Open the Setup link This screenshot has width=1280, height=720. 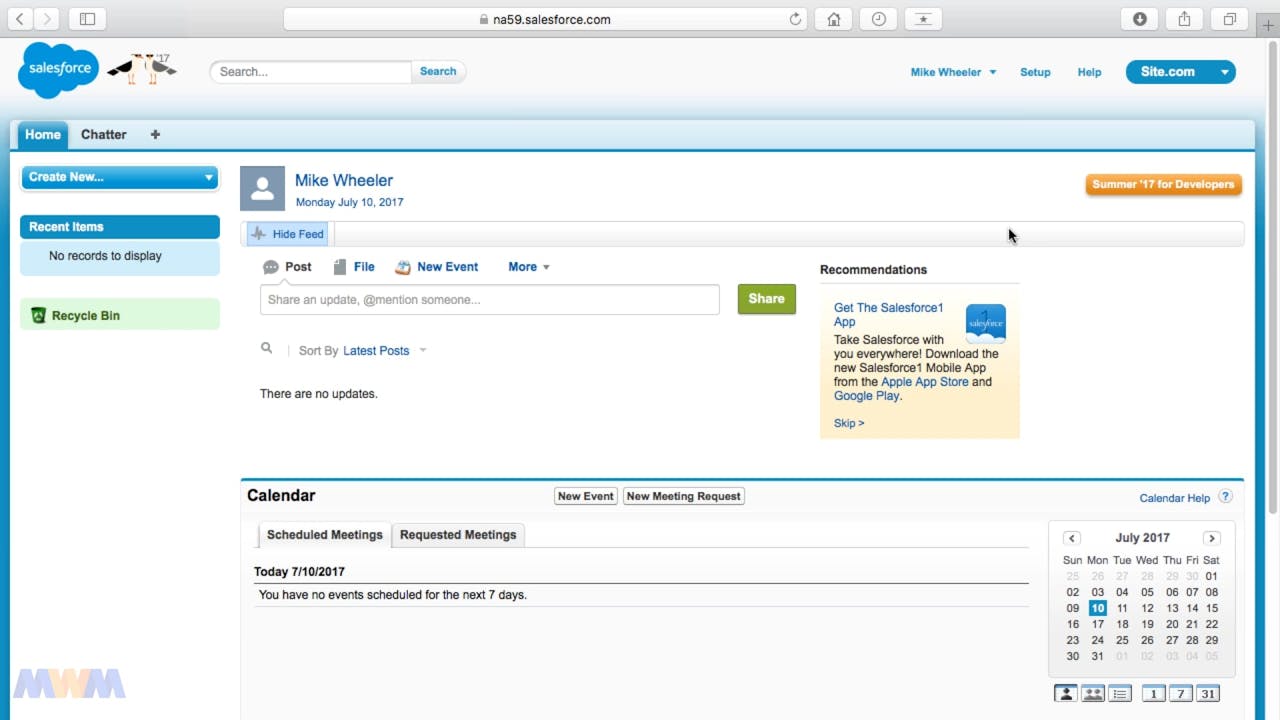point(1035,72)
